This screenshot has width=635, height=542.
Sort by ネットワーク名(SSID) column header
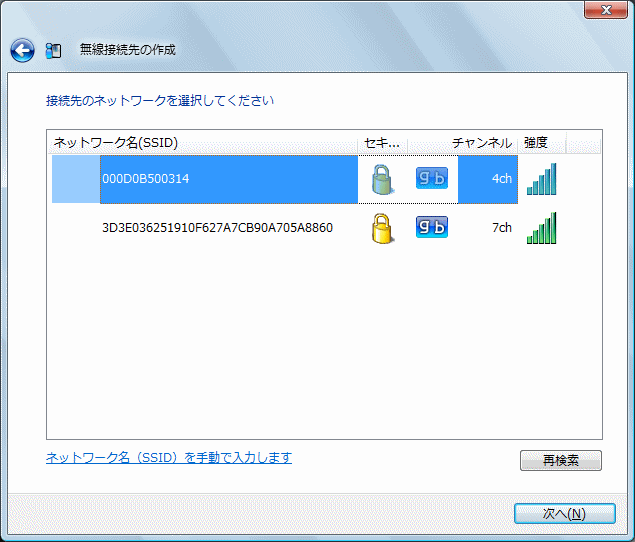[202, 142]
